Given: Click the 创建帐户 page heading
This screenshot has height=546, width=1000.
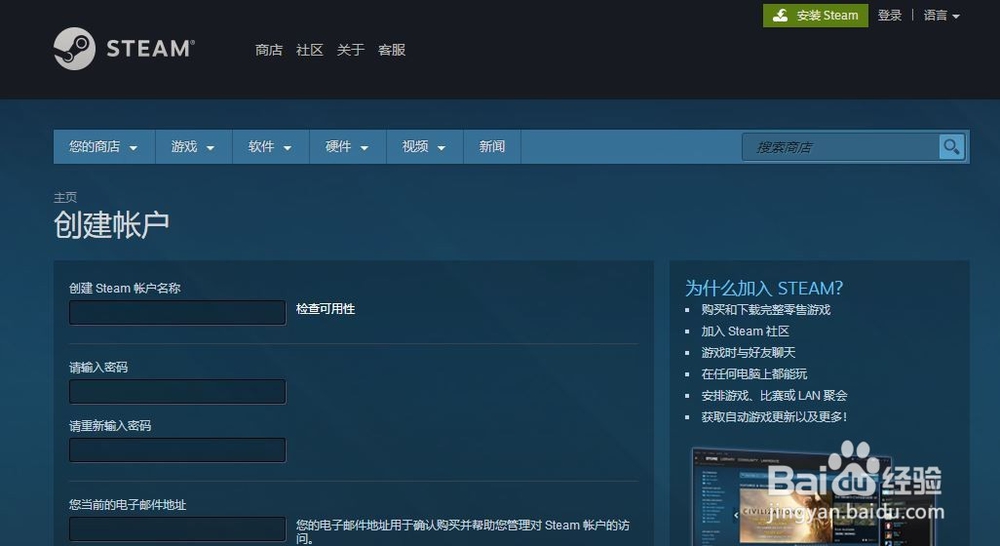Looking at the screenshot, I should click(x=112, y=225).
